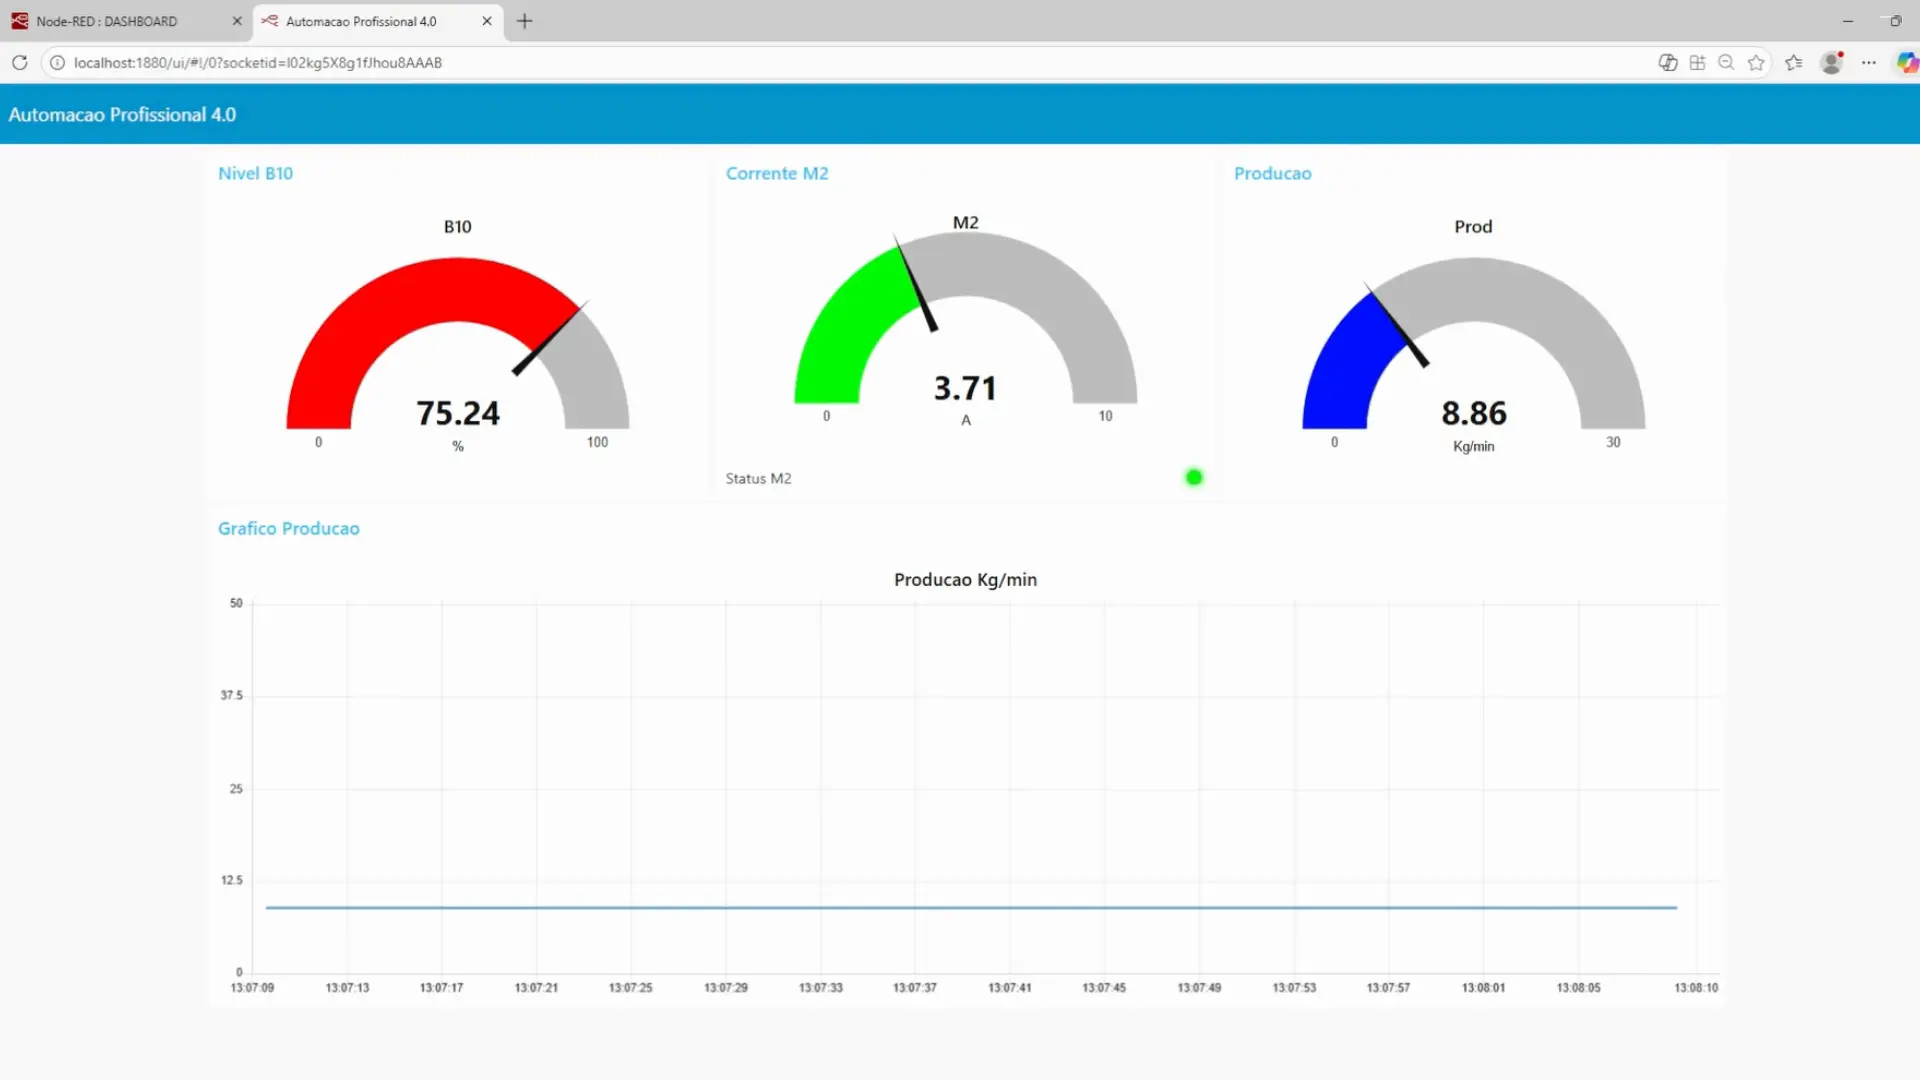Switch to the Node-RED : DASHBOARD tab
The image size is (1920, 1080).
coord(107,21)
